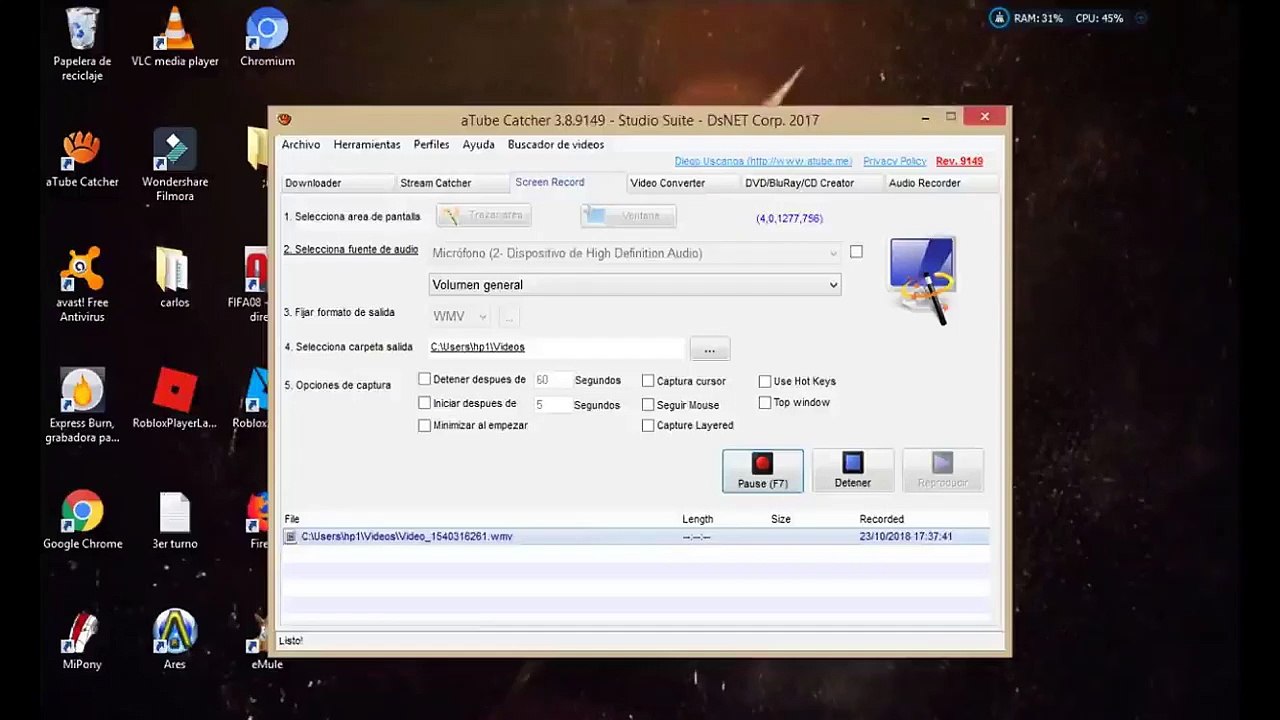Image resolution: width=1280 pixels, height=720 pixels.
Task: Open the Herramientas menu
Action: pyautogui.click(x=367, y=144)
